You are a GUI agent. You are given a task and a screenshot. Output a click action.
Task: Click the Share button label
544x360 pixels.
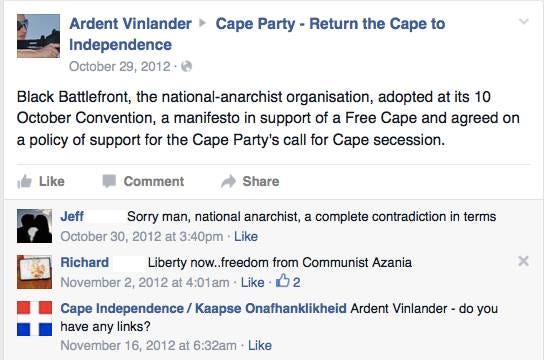coord(261,181)
